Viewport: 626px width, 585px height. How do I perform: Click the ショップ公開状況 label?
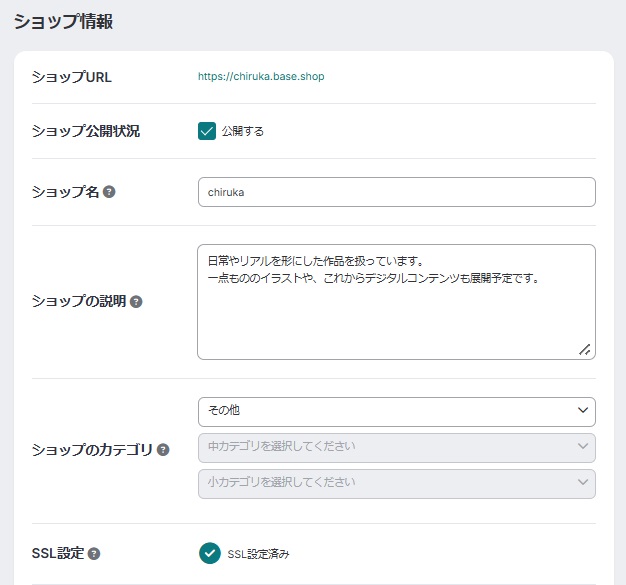tap(86, 131)
